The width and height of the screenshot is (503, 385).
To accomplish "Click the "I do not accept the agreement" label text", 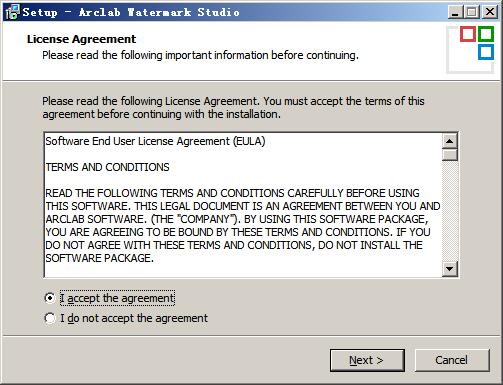I will [x=134, y=318].
